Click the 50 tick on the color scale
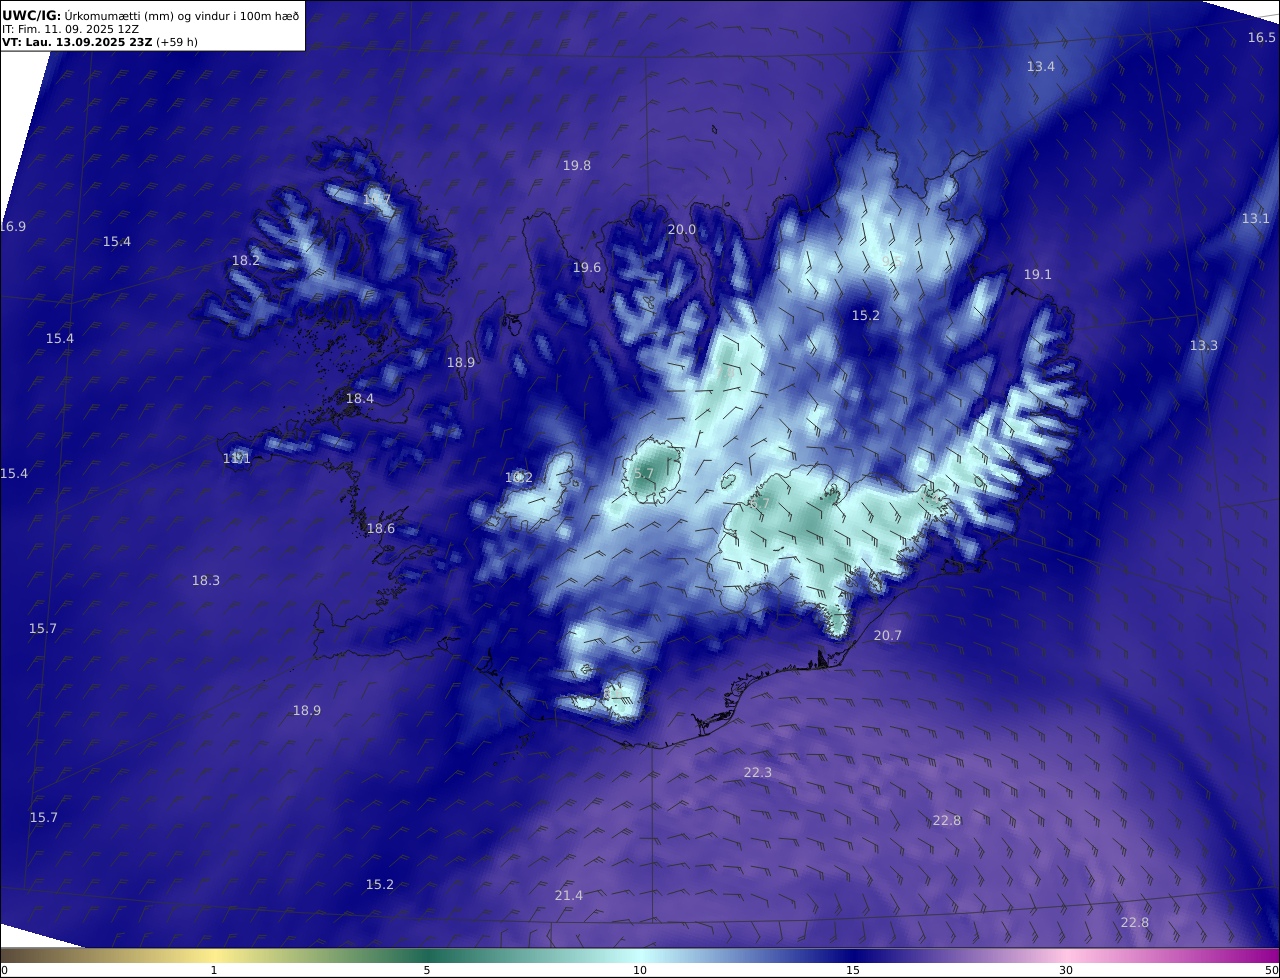This screenshot has width=1280, height=978. (x=1272, y=970)
